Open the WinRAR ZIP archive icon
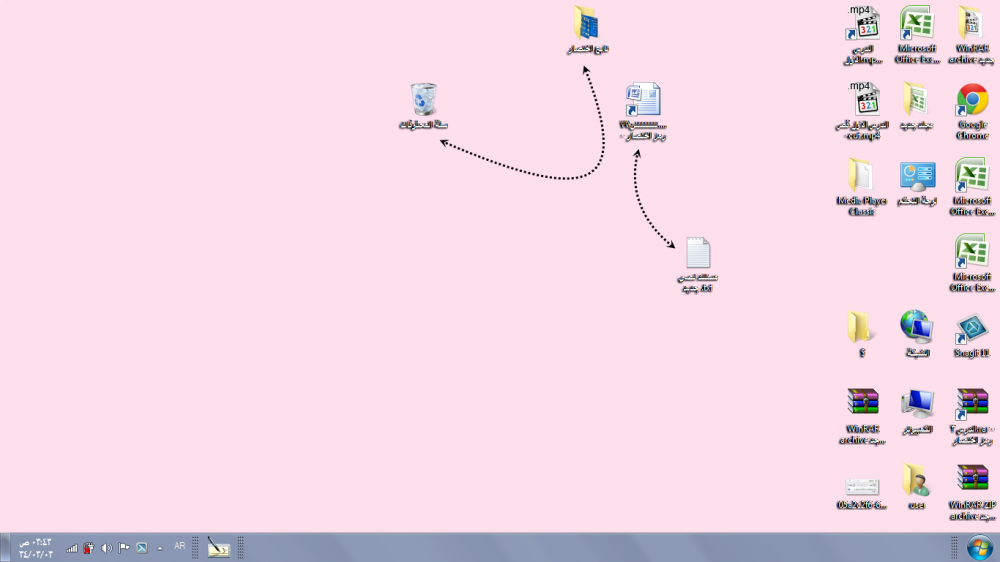The height and width of the screenshot is (562, 1000). [x=972, y=480]
